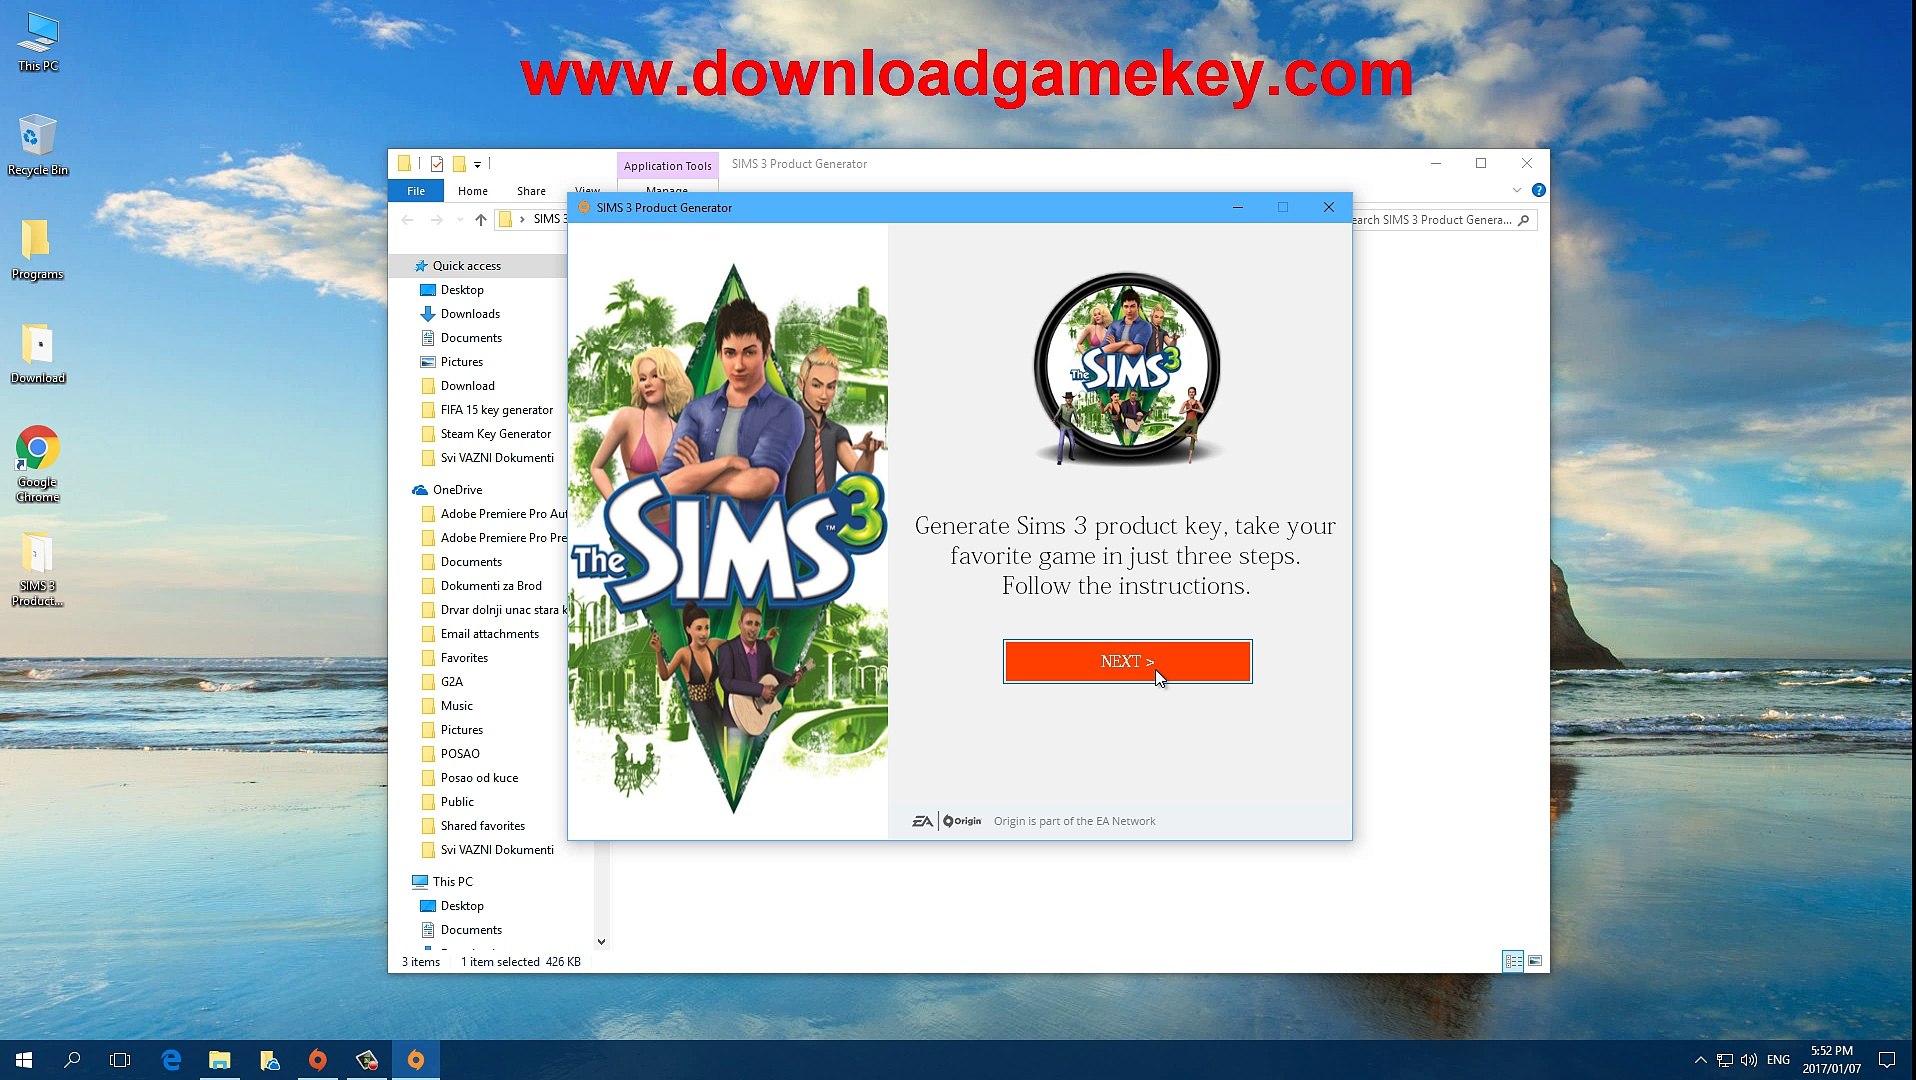
Task: Click the orange Origin icon in generator title bar
Action: point(584,208)
